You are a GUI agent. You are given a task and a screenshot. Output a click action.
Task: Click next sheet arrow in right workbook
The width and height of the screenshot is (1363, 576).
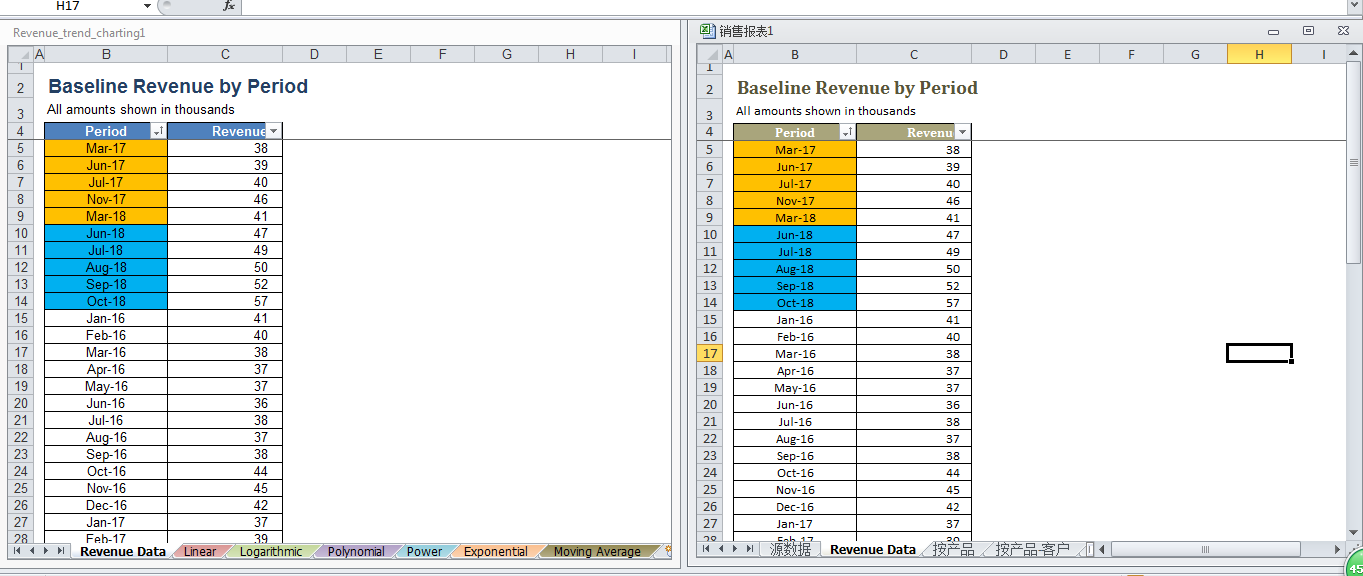click(736, 549)
